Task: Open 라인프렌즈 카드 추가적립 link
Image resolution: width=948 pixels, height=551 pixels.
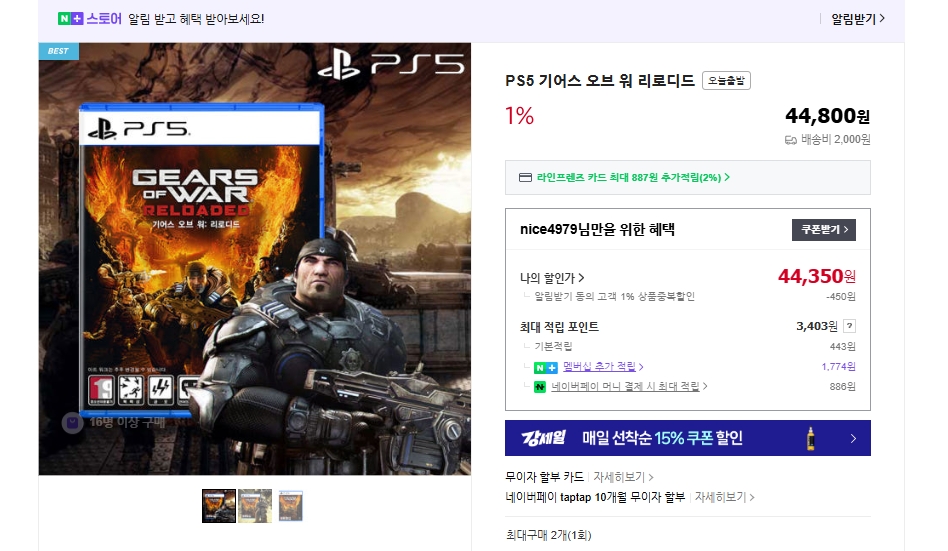Action: point(633,177)
